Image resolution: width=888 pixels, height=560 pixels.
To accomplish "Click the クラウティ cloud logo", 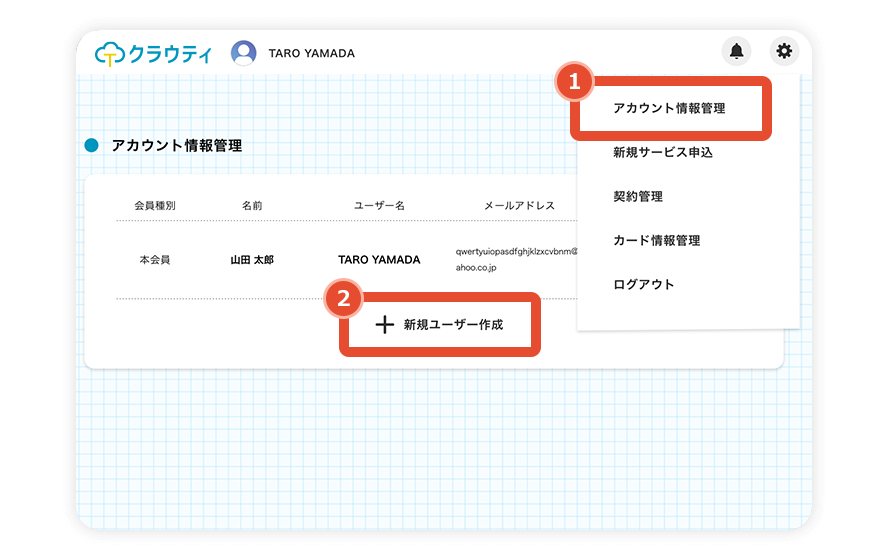I will click(x=153, y=53).
